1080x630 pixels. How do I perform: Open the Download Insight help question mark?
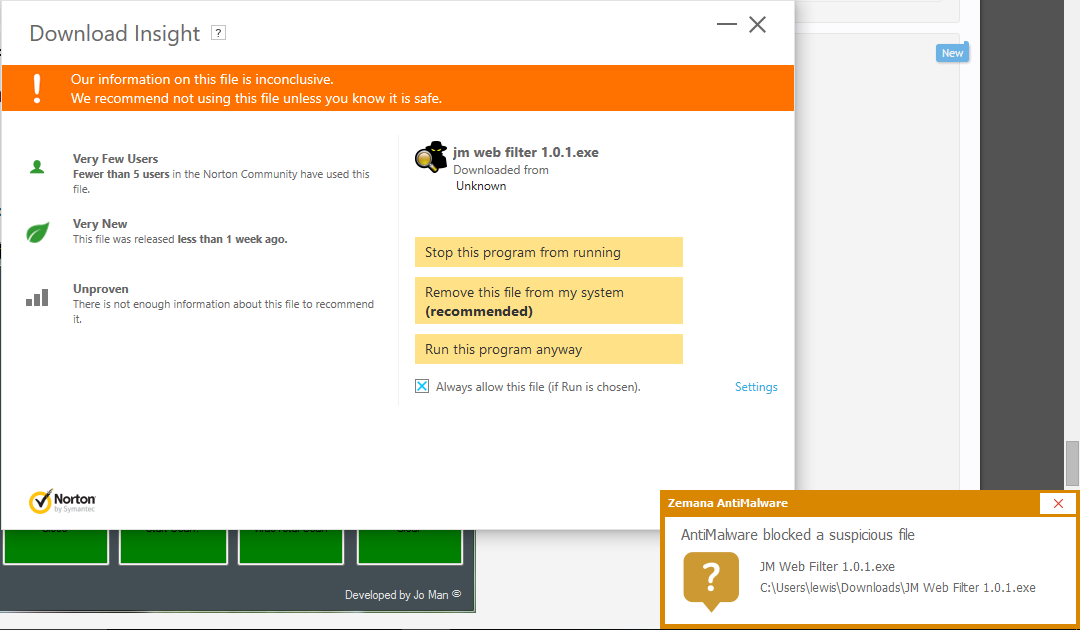click(218, 33)
